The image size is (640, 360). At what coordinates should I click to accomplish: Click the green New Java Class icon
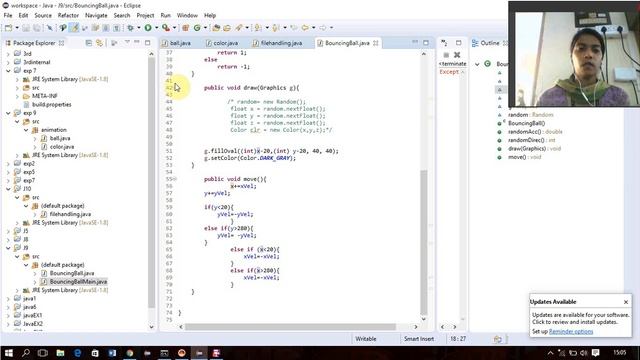pos(197,28)
